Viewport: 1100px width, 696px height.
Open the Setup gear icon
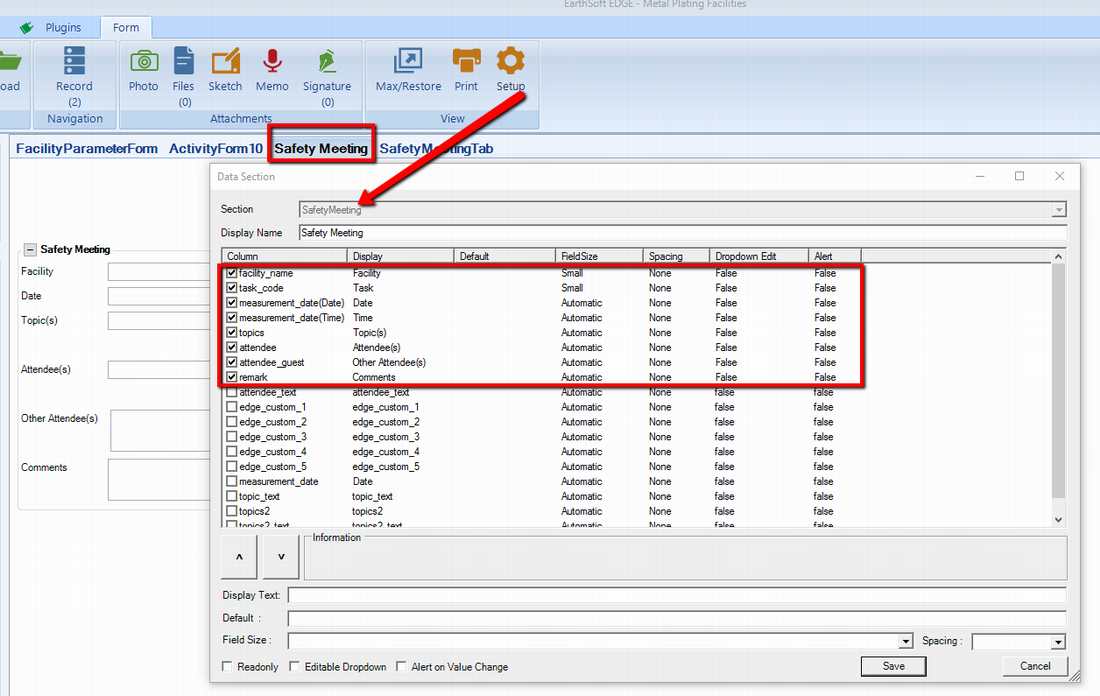click(510, 62)
